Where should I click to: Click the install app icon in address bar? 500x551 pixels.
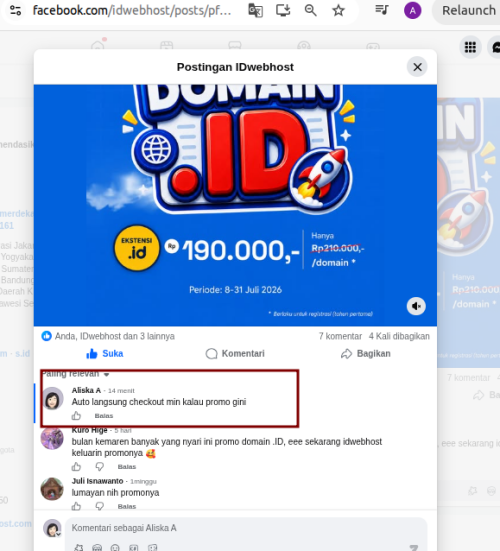(x=283, y=11)
